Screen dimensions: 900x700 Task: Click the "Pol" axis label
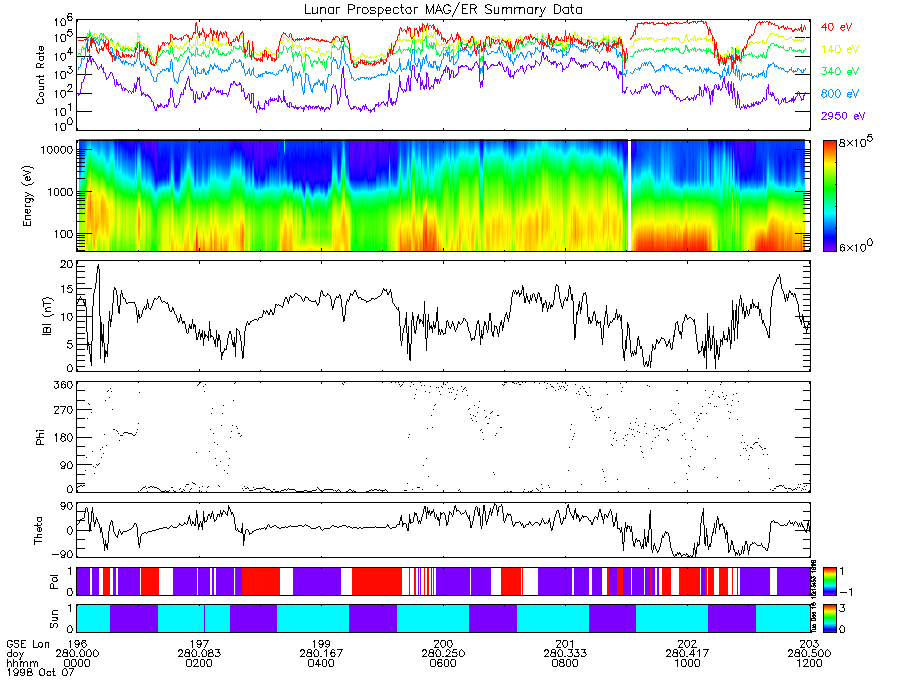pyautogui.click(x=54, y=582)
